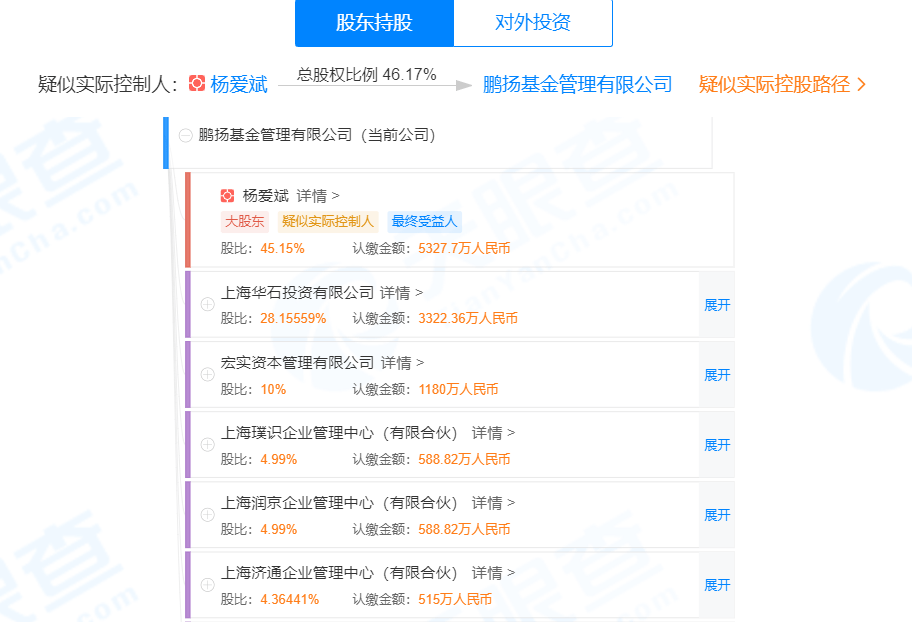Select 鹏扬基金管理有限公司（当前公司）row text
Image resolution: width=912 pixels, height=622 pixels.
pyautogui.click(x=317, y=135)
